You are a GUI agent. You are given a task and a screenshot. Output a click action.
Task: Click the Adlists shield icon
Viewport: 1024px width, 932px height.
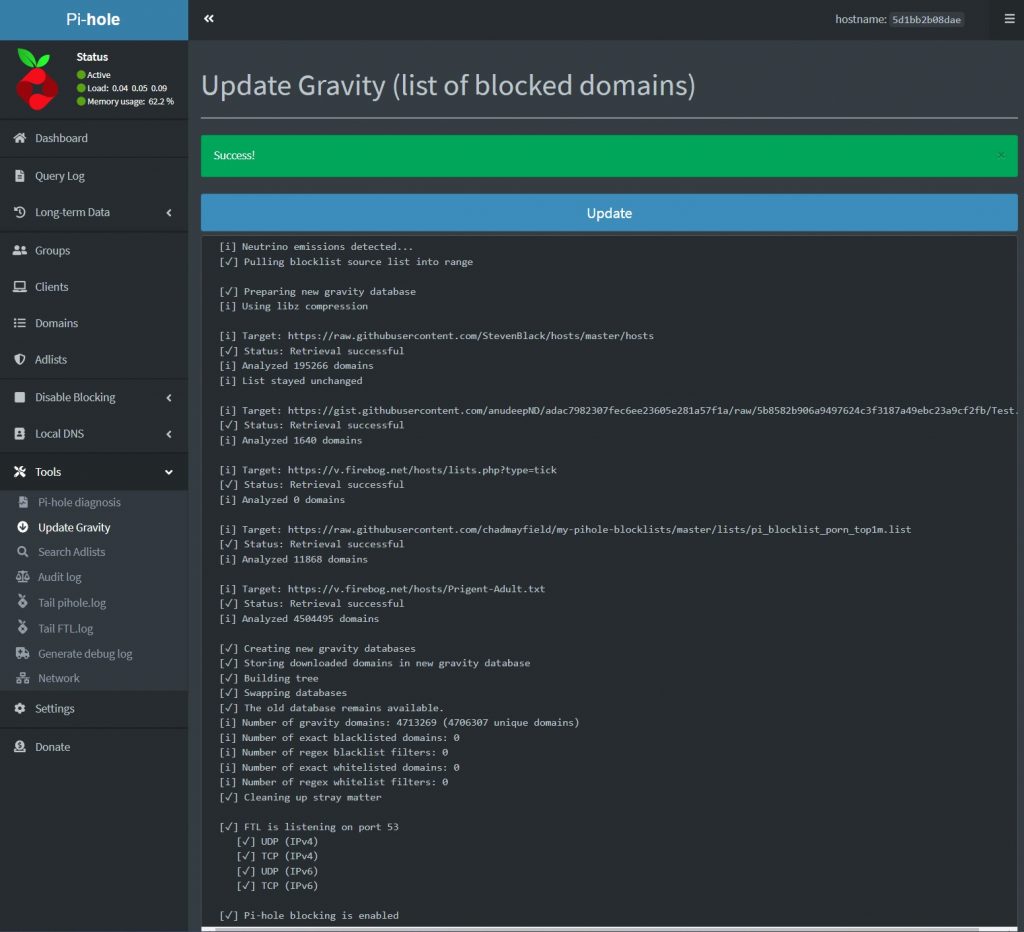pos(20,359)
